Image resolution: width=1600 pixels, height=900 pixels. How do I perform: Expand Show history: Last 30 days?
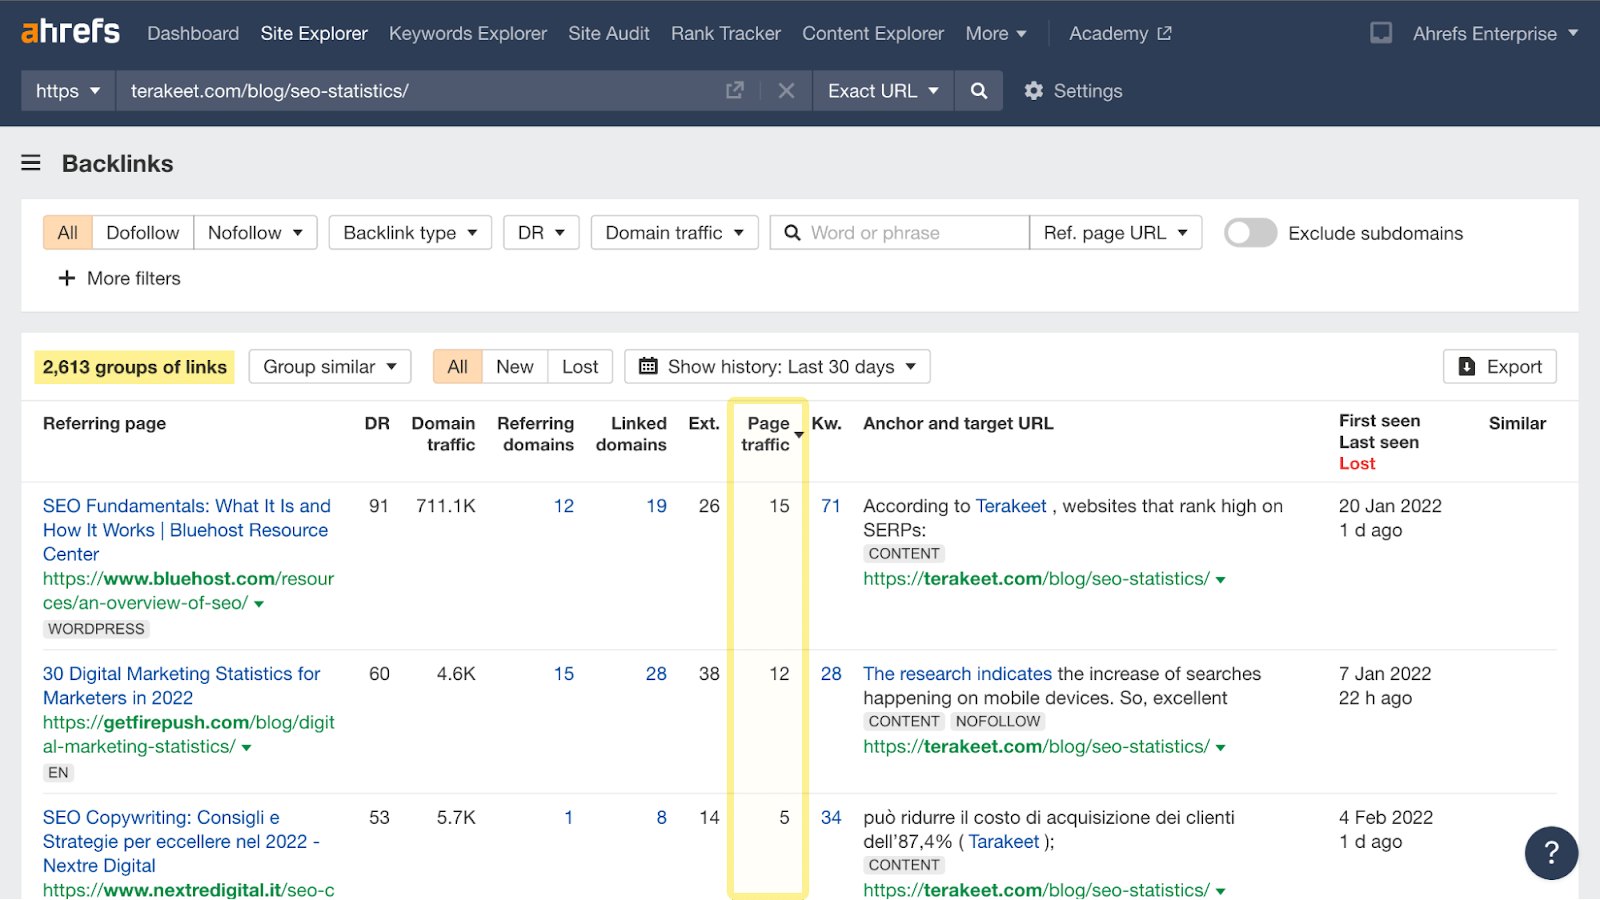(777, 367)
